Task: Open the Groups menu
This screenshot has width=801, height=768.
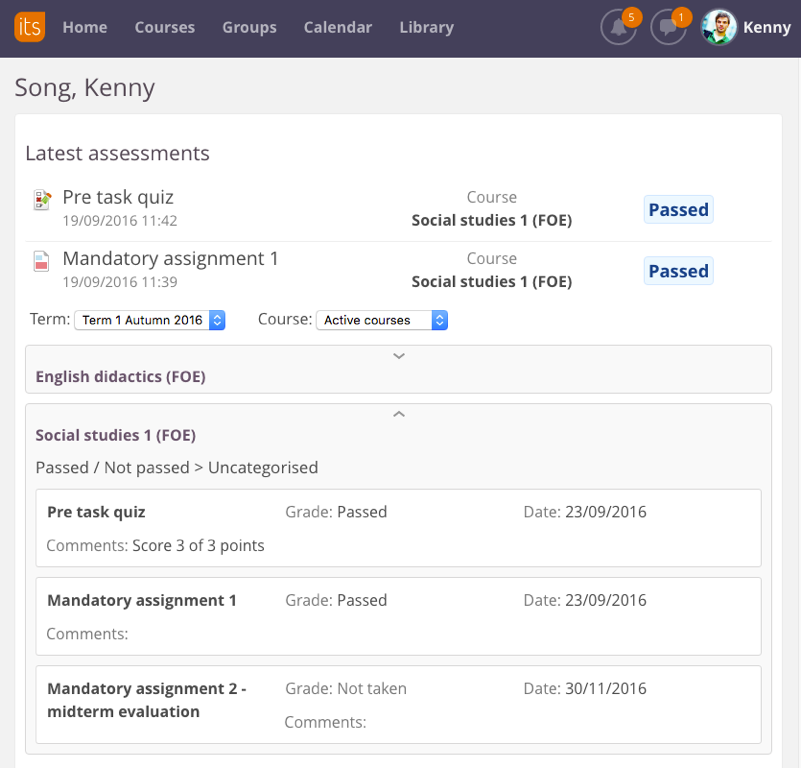Action: coord(249,28)
